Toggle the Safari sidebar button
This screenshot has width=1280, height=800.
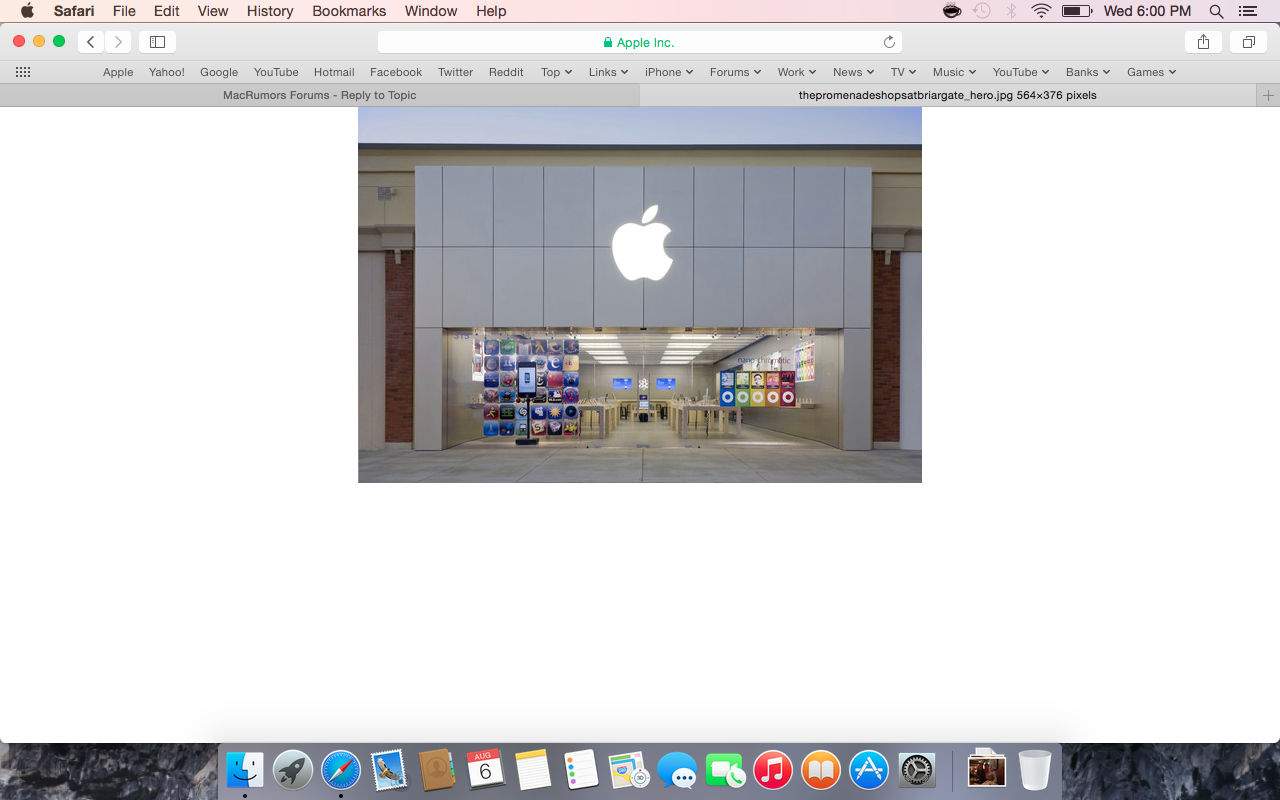157,42
